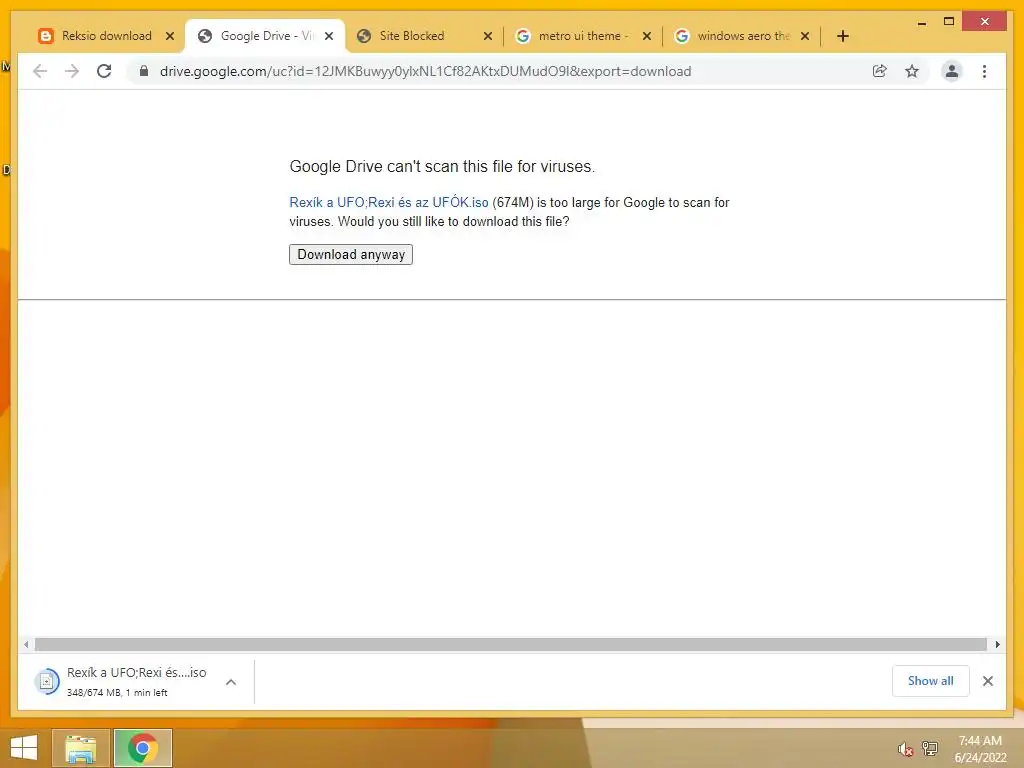The height and width of the screenshot is (768, 1024).
Task: Go back to the previous page
Action: (40, 71)
